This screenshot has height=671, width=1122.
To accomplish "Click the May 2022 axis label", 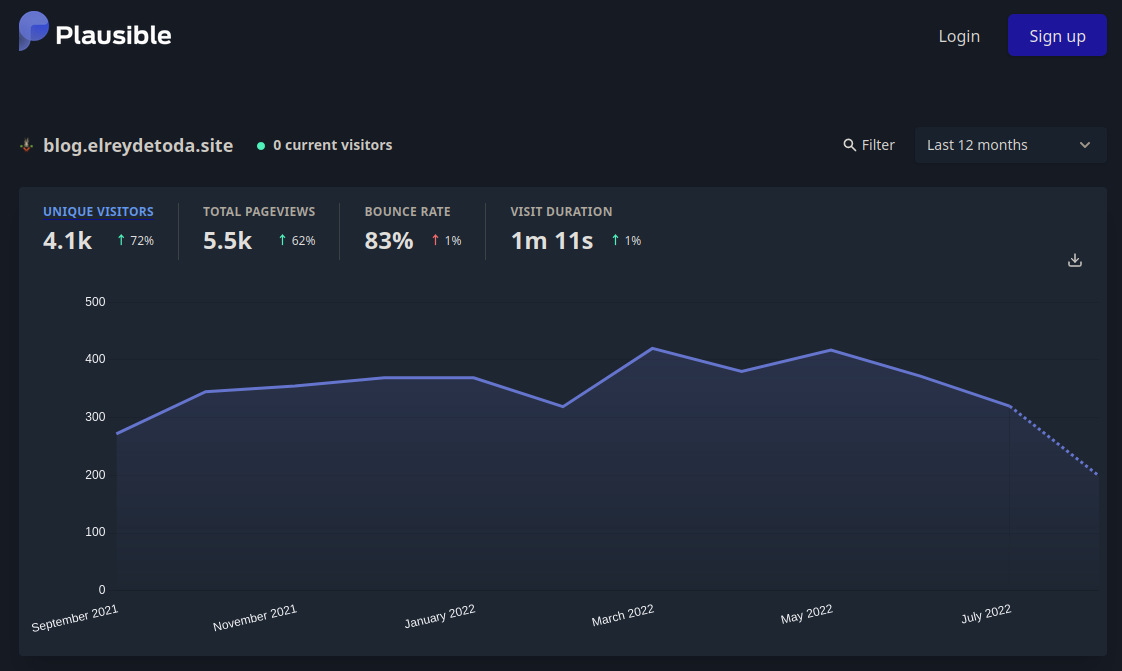I will pyautogui.click(x=806, y=614).
